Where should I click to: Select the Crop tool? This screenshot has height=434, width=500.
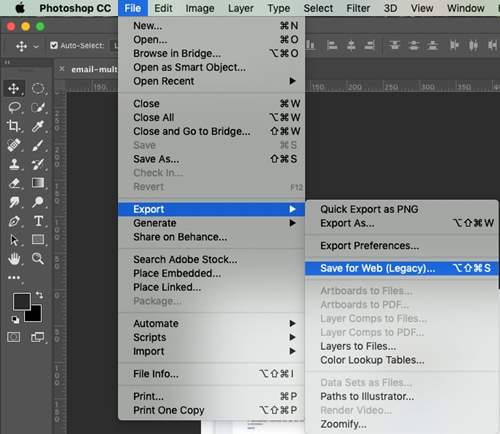(x=14, y=126)
